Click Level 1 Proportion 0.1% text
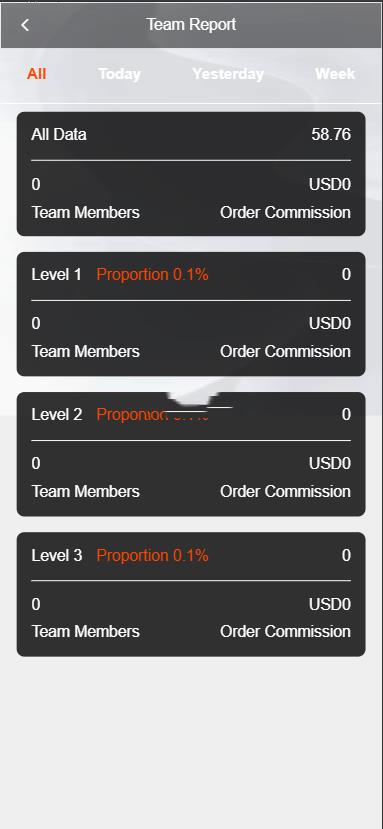The image size is (383, 829). pyautogui.click(x=152, y=274)
